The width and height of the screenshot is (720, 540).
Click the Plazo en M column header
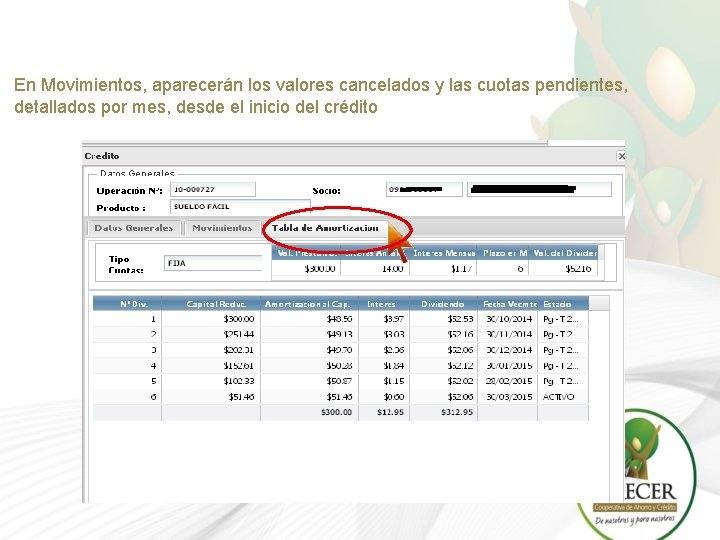(x=503, y=253)
